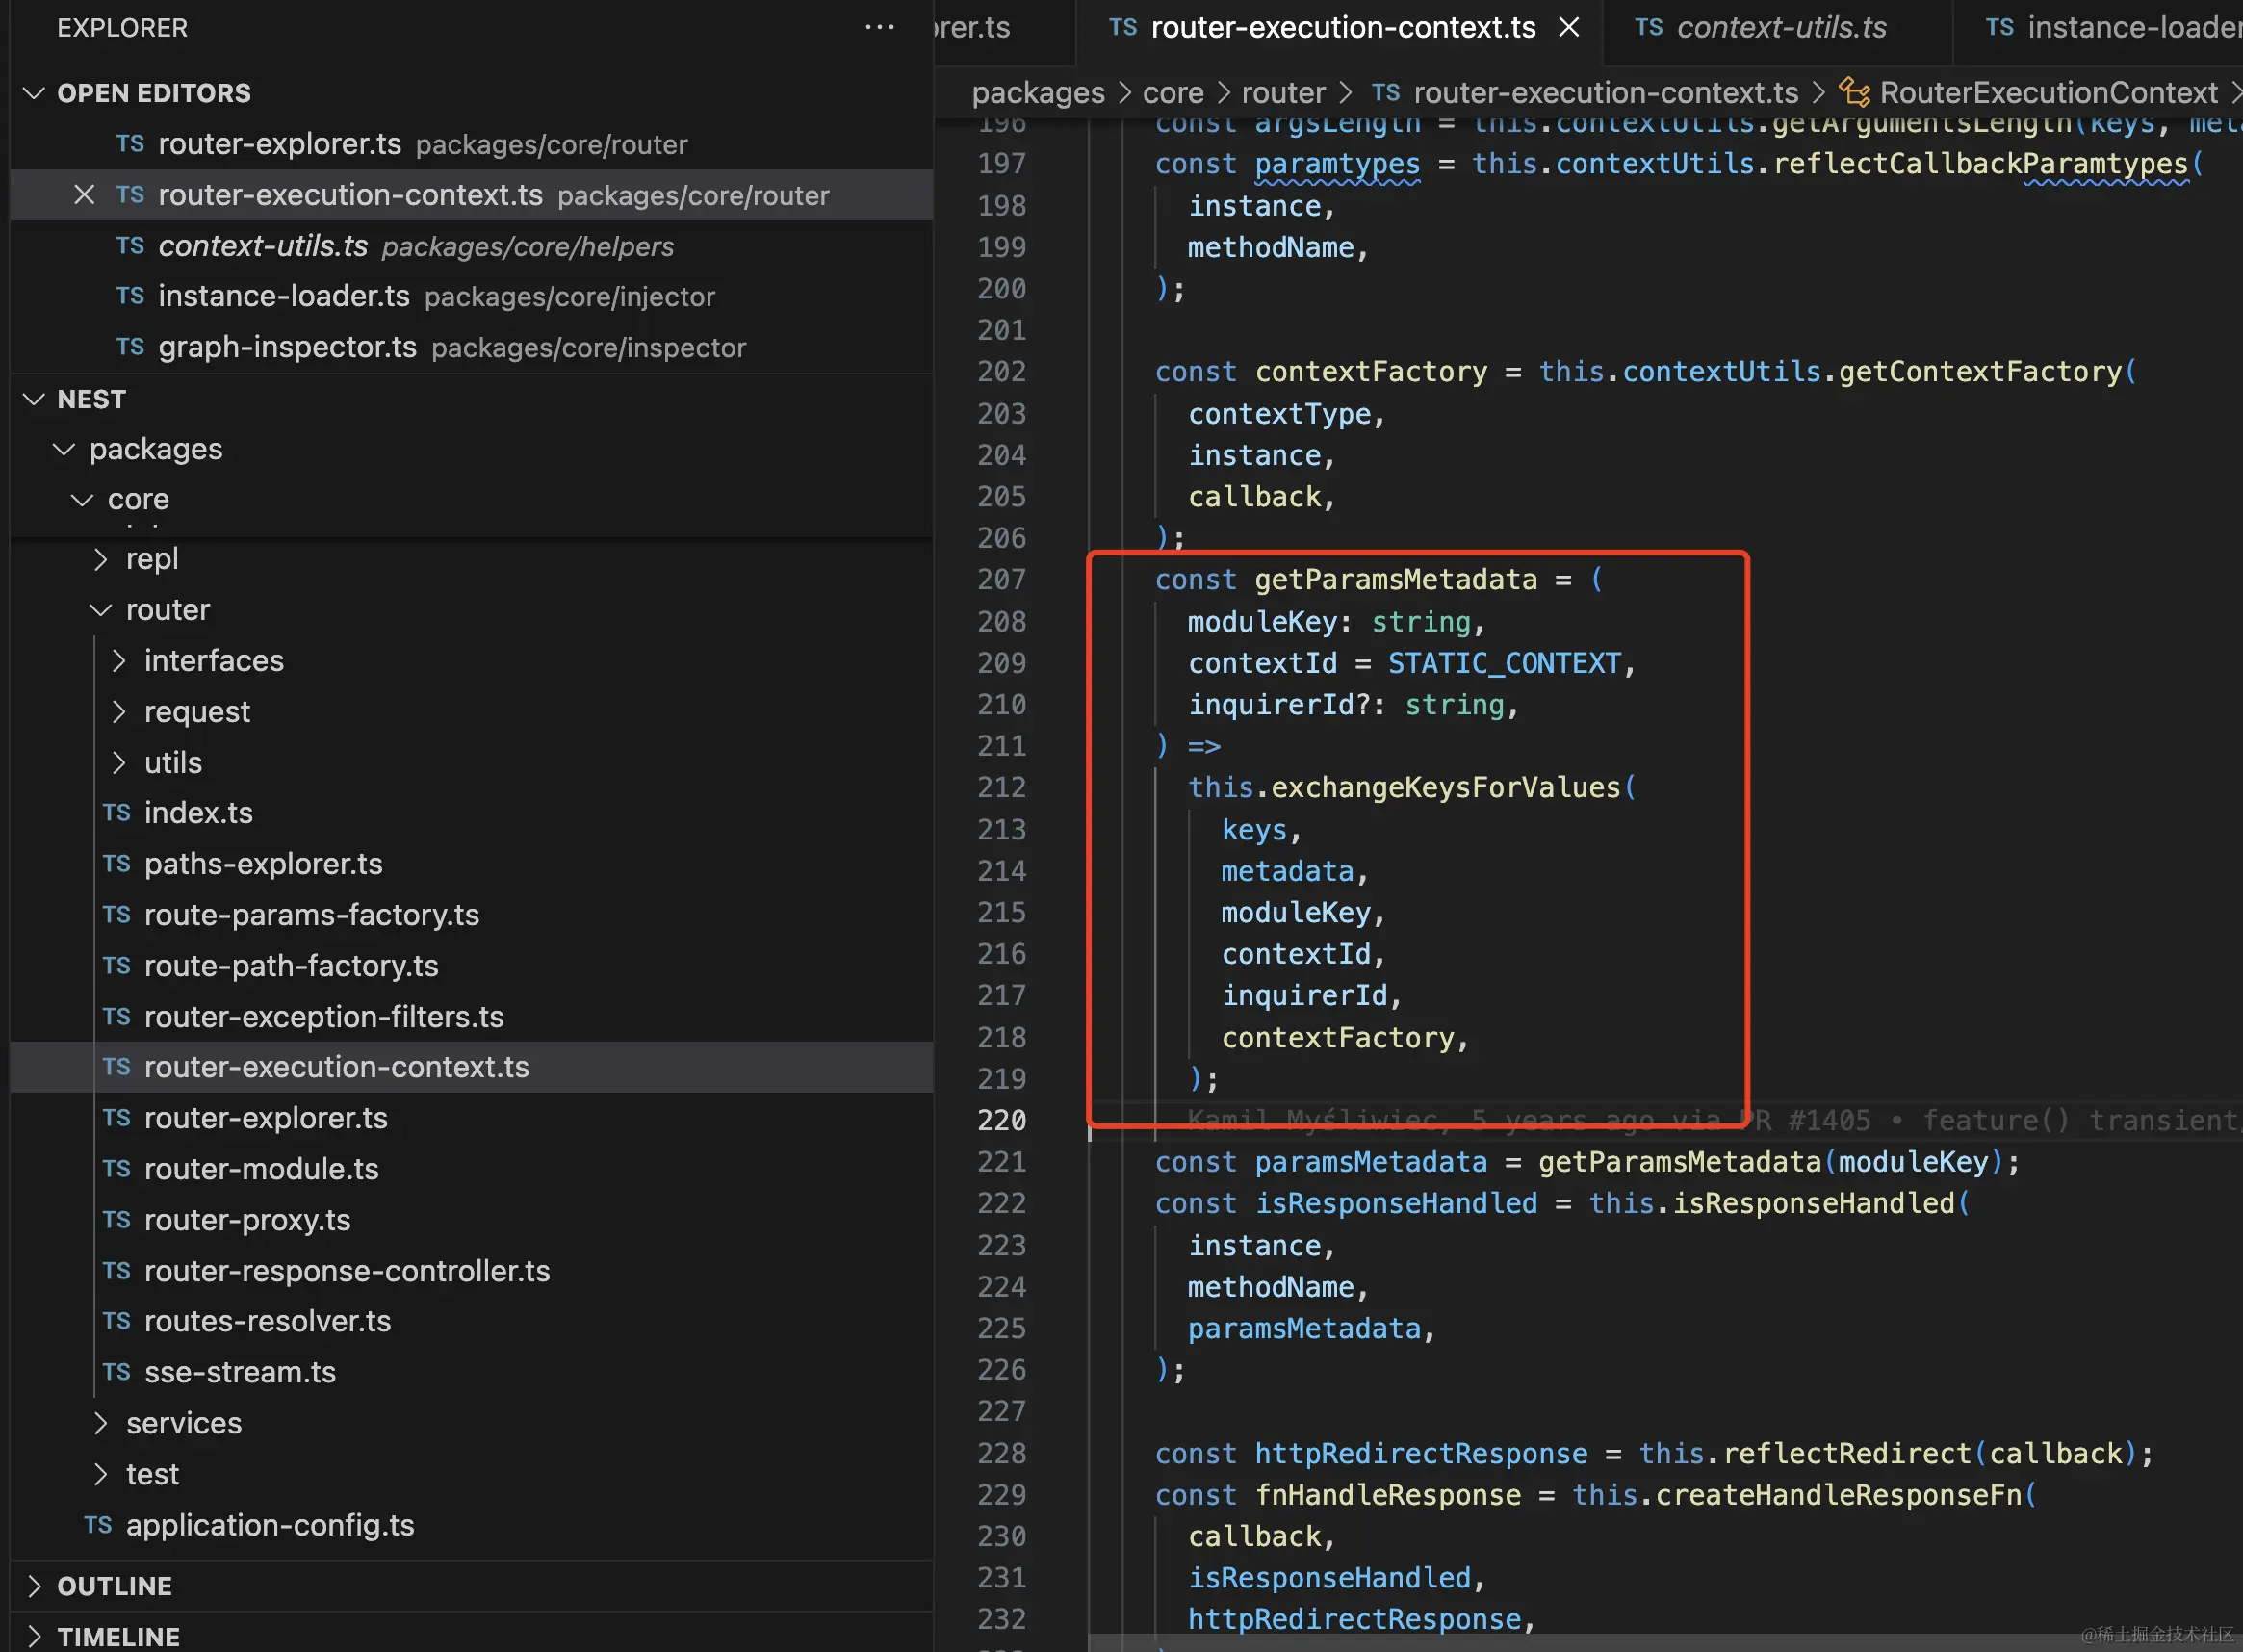Click TS icon beside route-params-factory.ts
The height and width of the screenshot is (1652, 2243).
pyautogui.click(x=116, y=915)
